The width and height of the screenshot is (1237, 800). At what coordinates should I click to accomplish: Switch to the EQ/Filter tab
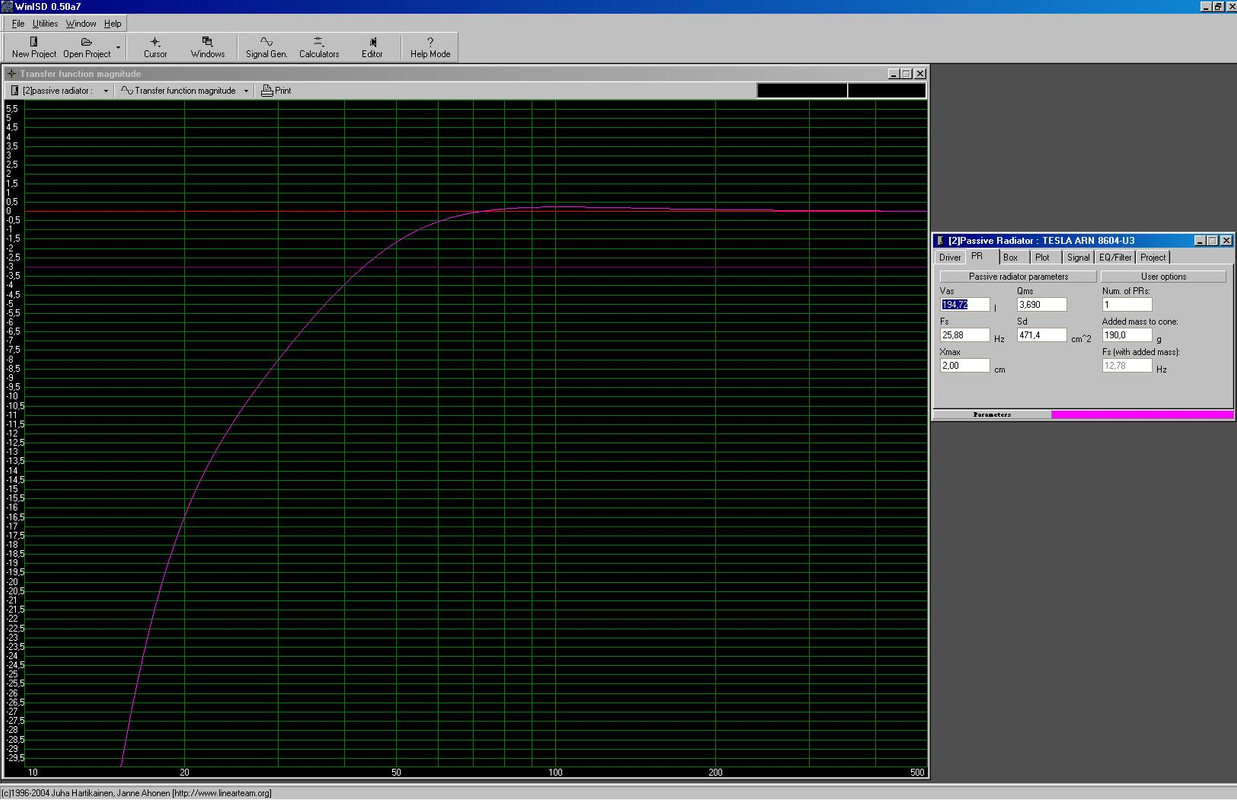1116,257
